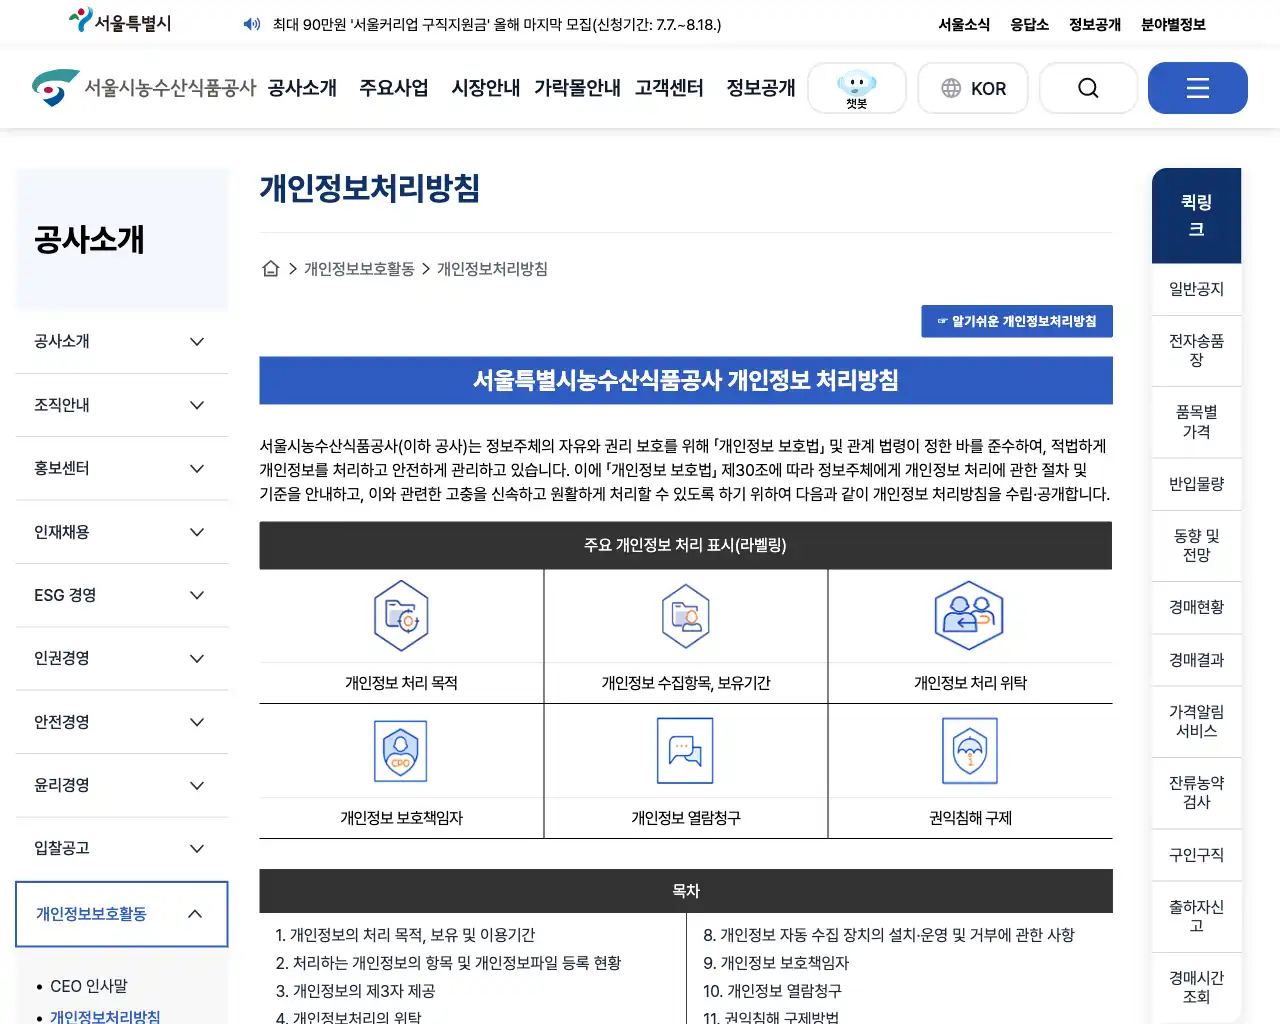
Task: Expand the 인재채용 sidebar chevron
Action: coord(197,532)
